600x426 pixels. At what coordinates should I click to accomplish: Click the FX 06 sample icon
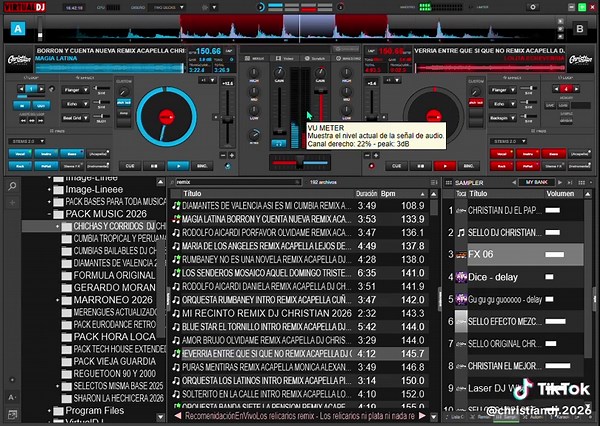(x=461, y=255)
